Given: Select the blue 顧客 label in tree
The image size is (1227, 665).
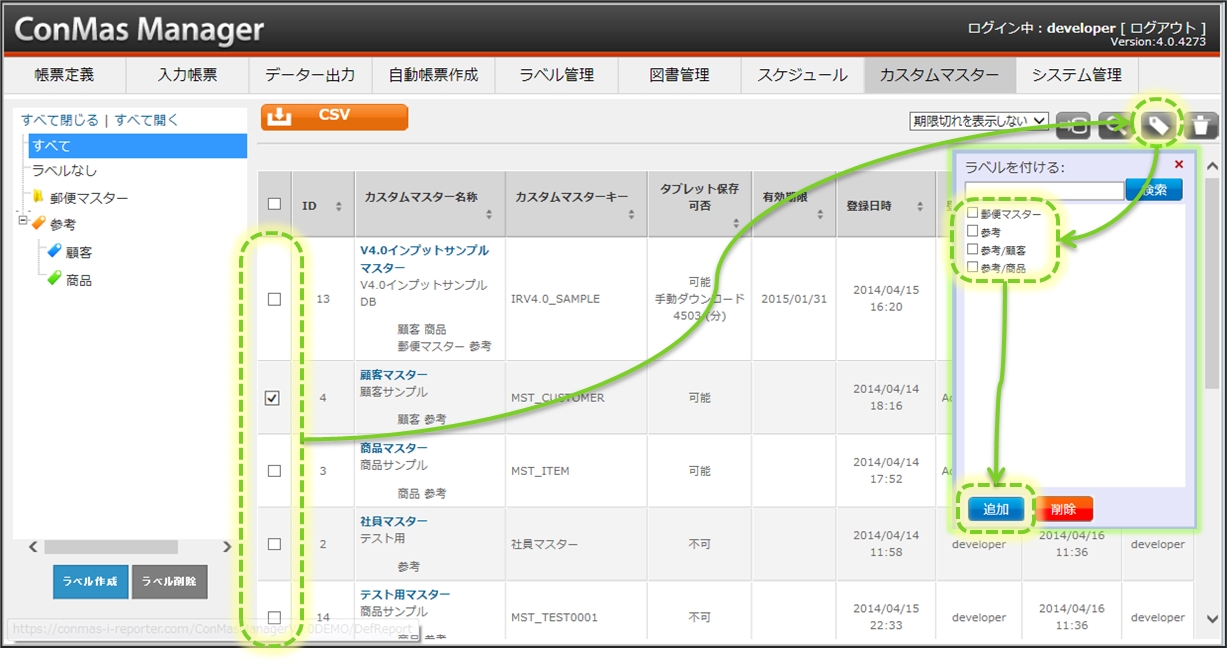Looking at the screenshot, I should click(55, 252).
